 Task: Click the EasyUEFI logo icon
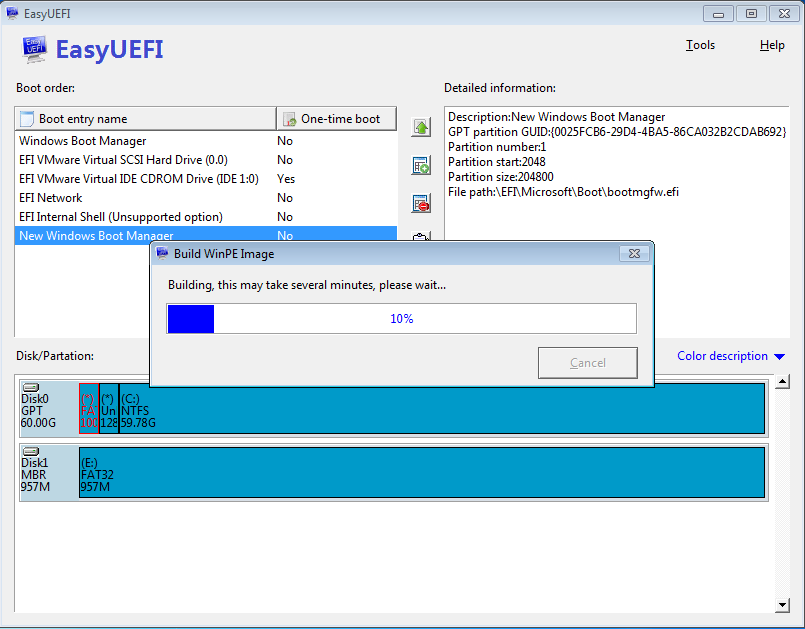point(34,50)
